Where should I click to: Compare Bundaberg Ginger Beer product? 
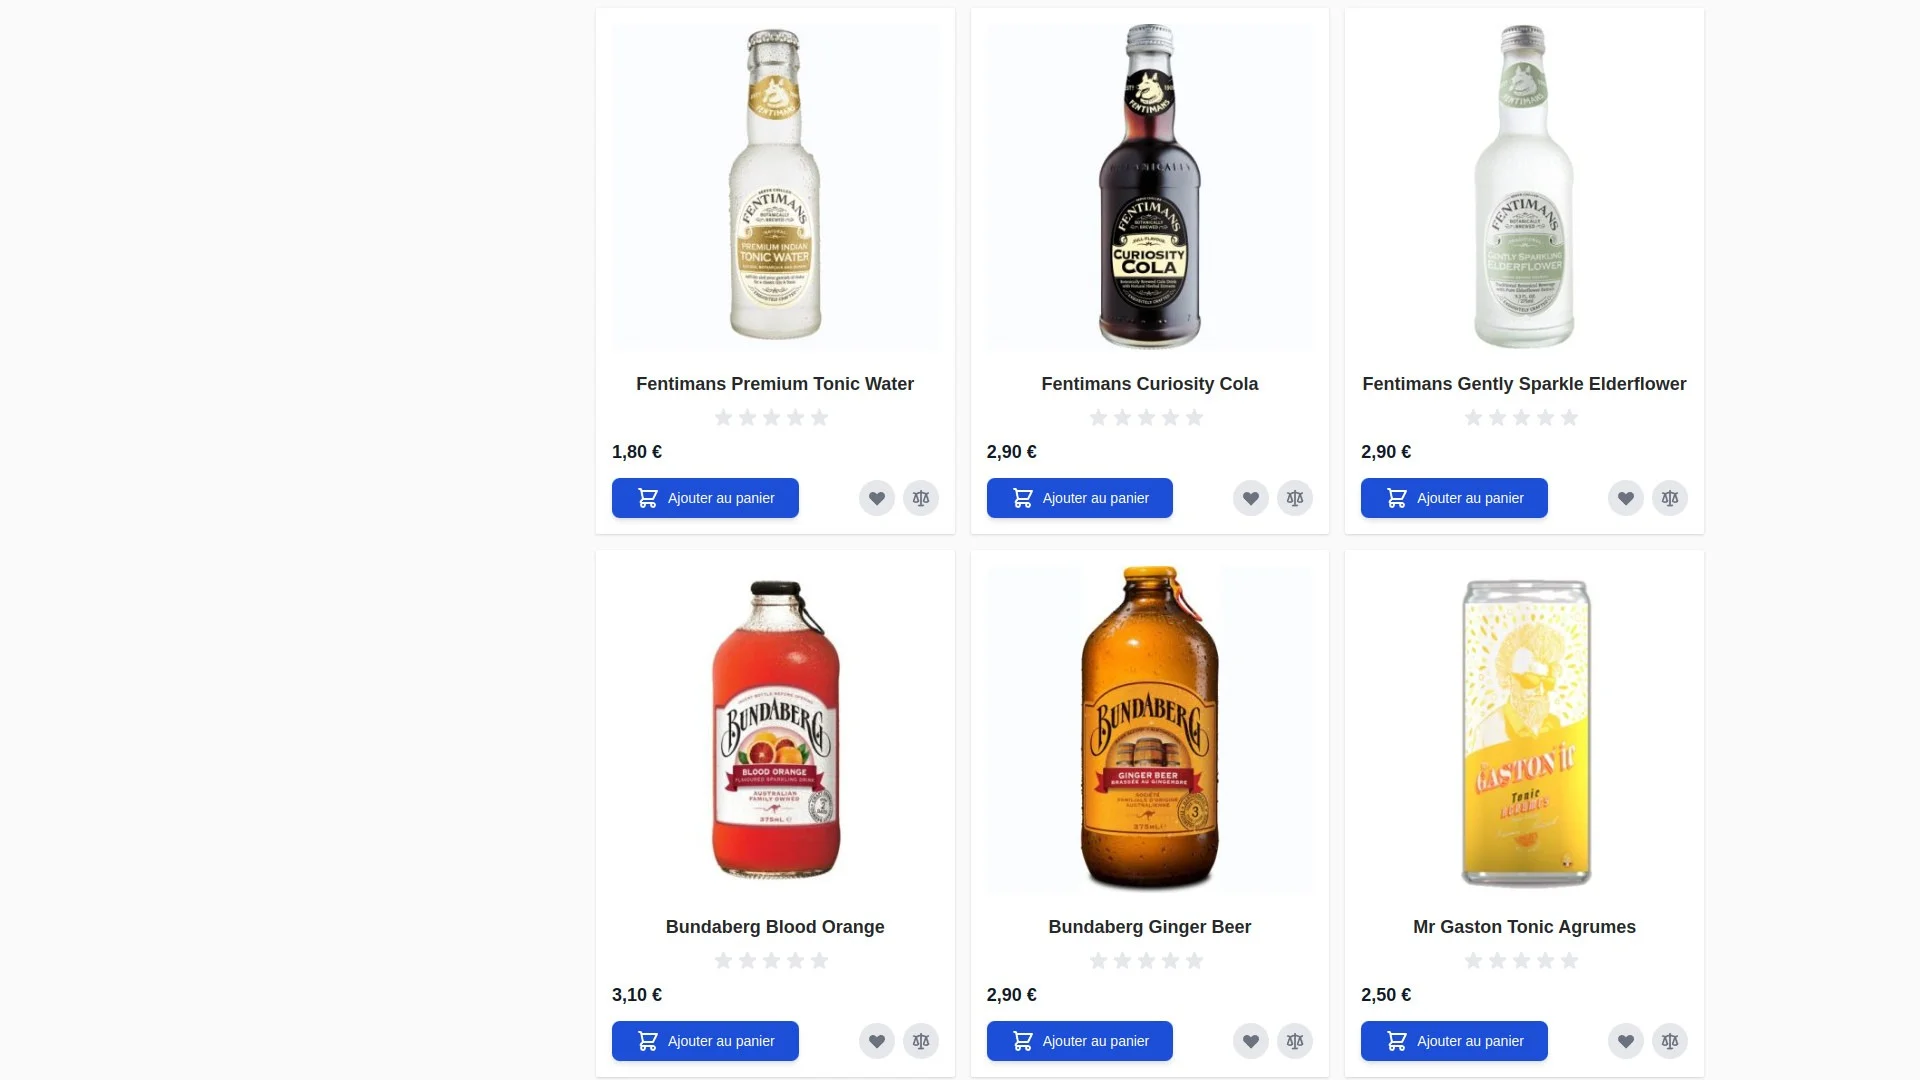(x=1295, y=1041)
